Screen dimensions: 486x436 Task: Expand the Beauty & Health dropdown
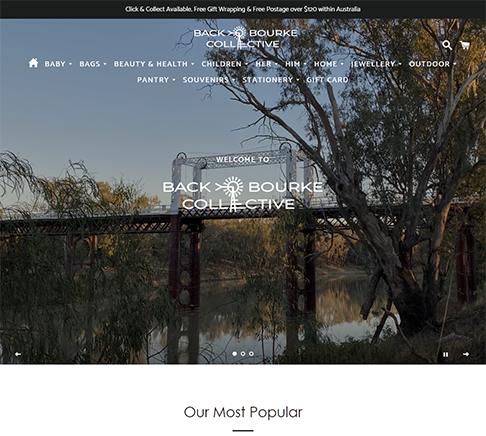154,64
